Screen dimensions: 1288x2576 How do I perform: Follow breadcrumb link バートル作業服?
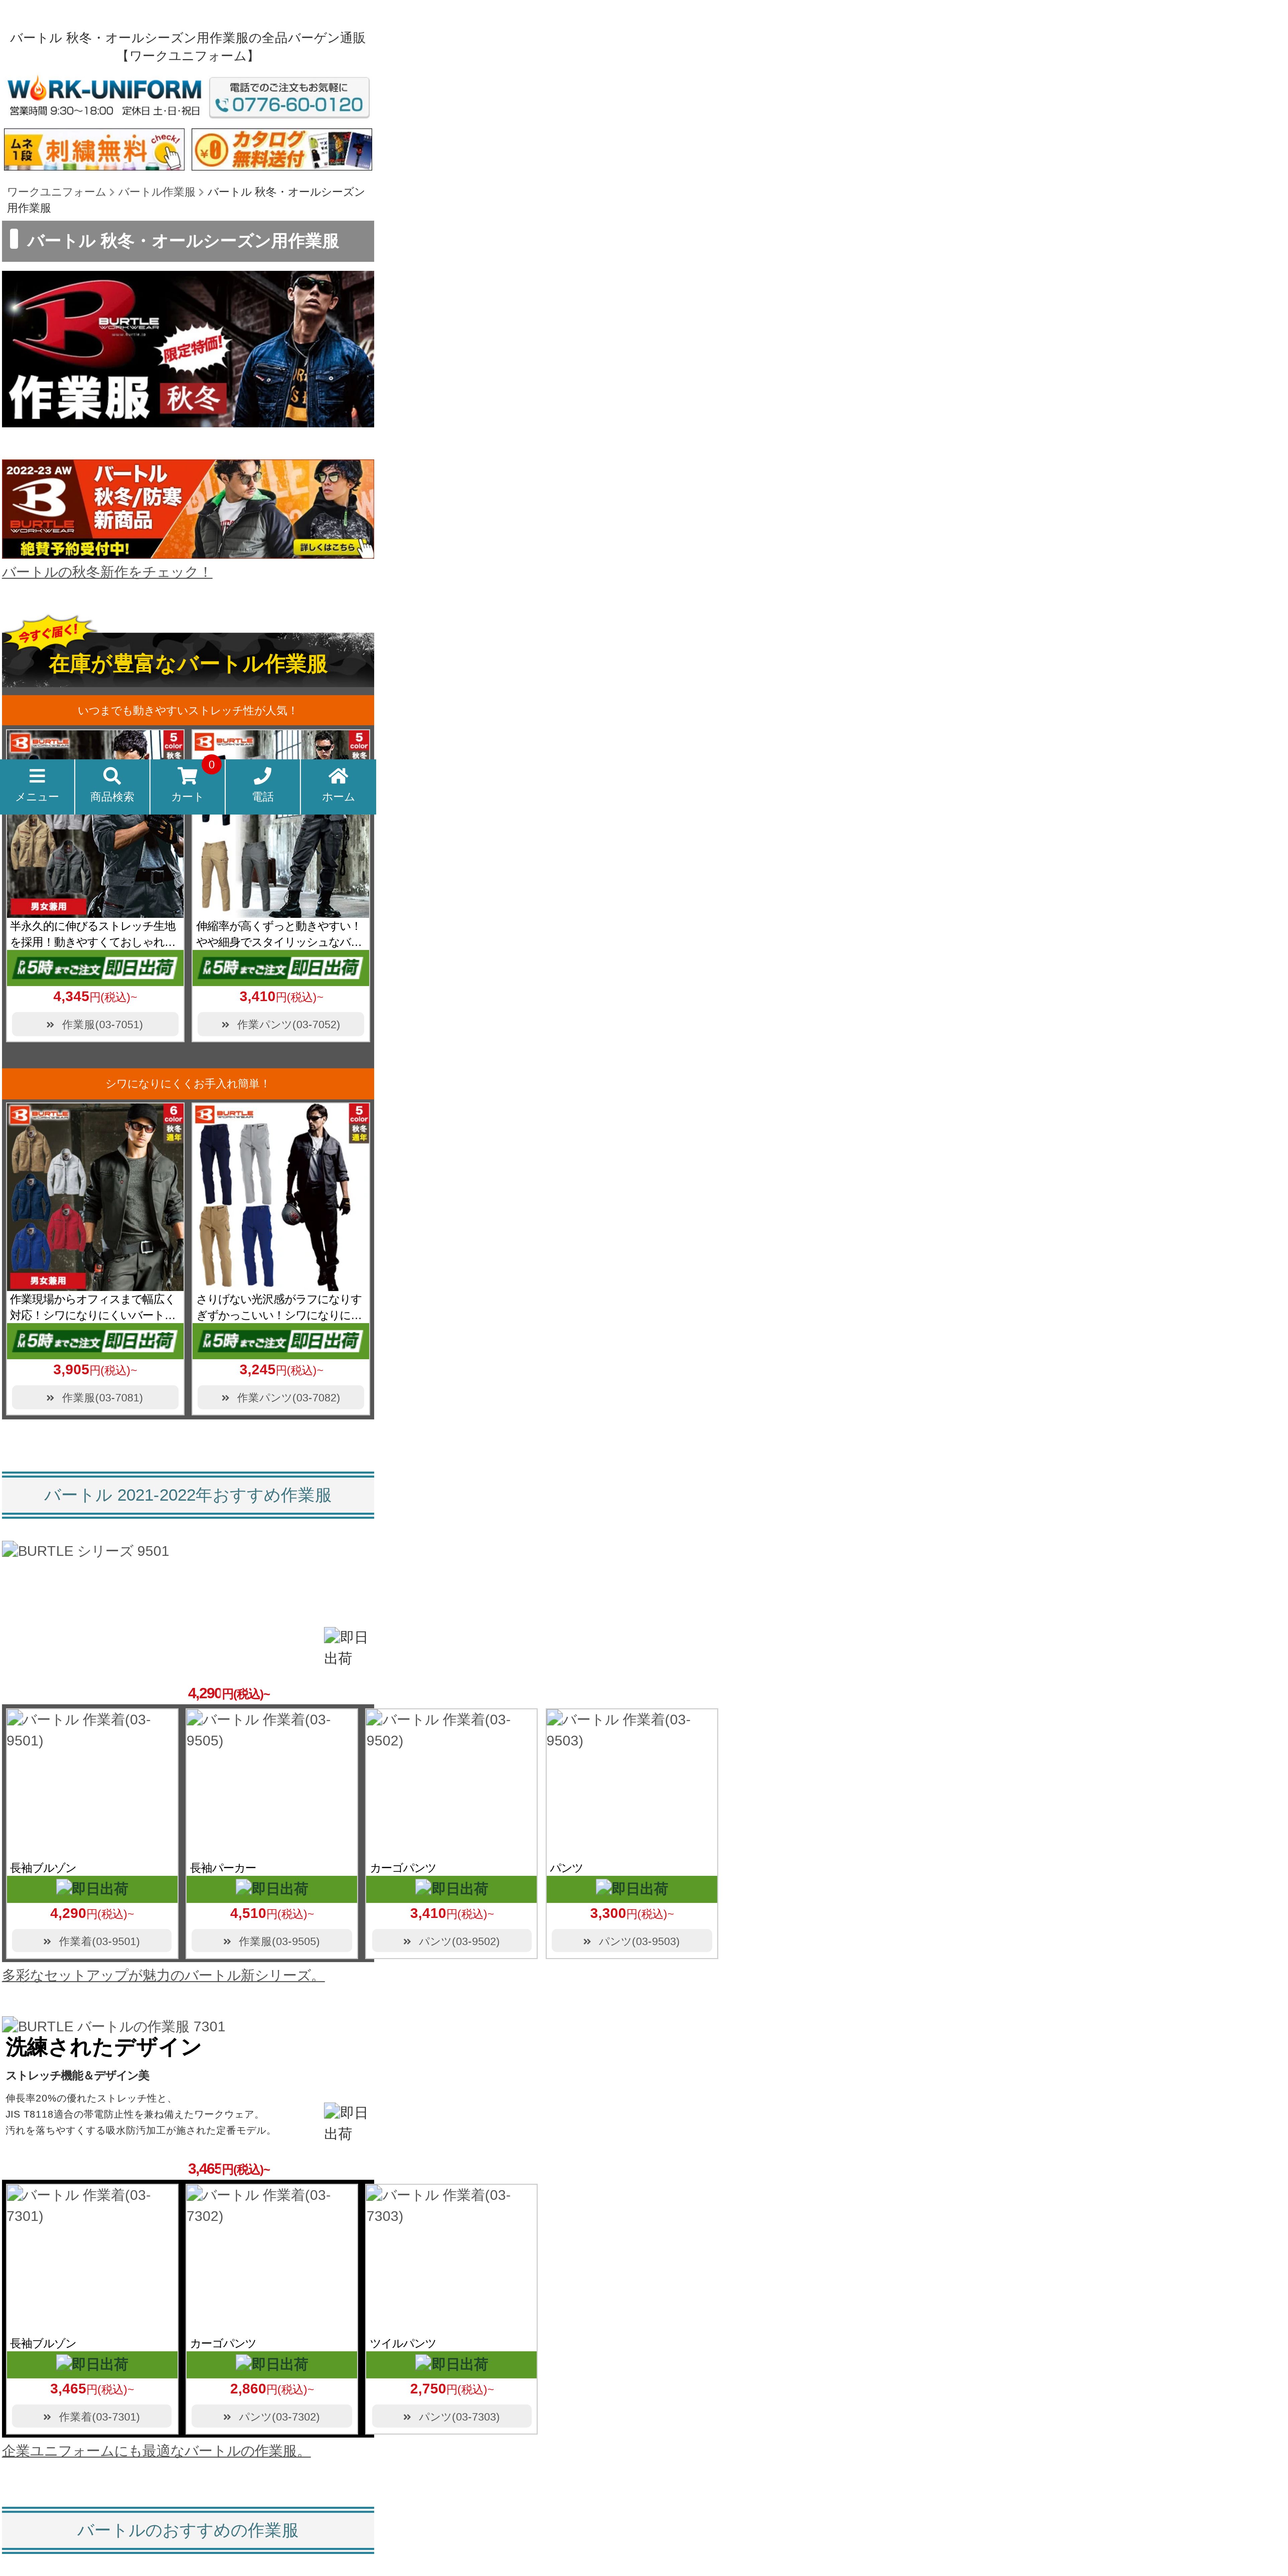(x=157, y=192)
